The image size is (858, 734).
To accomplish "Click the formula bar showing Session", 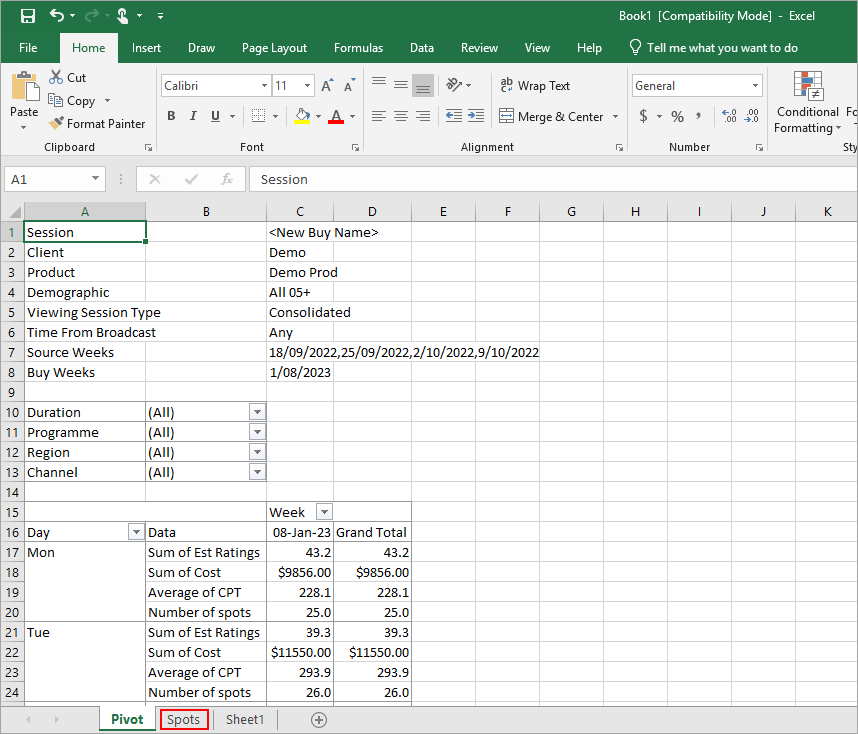I will tap(553, 180).
